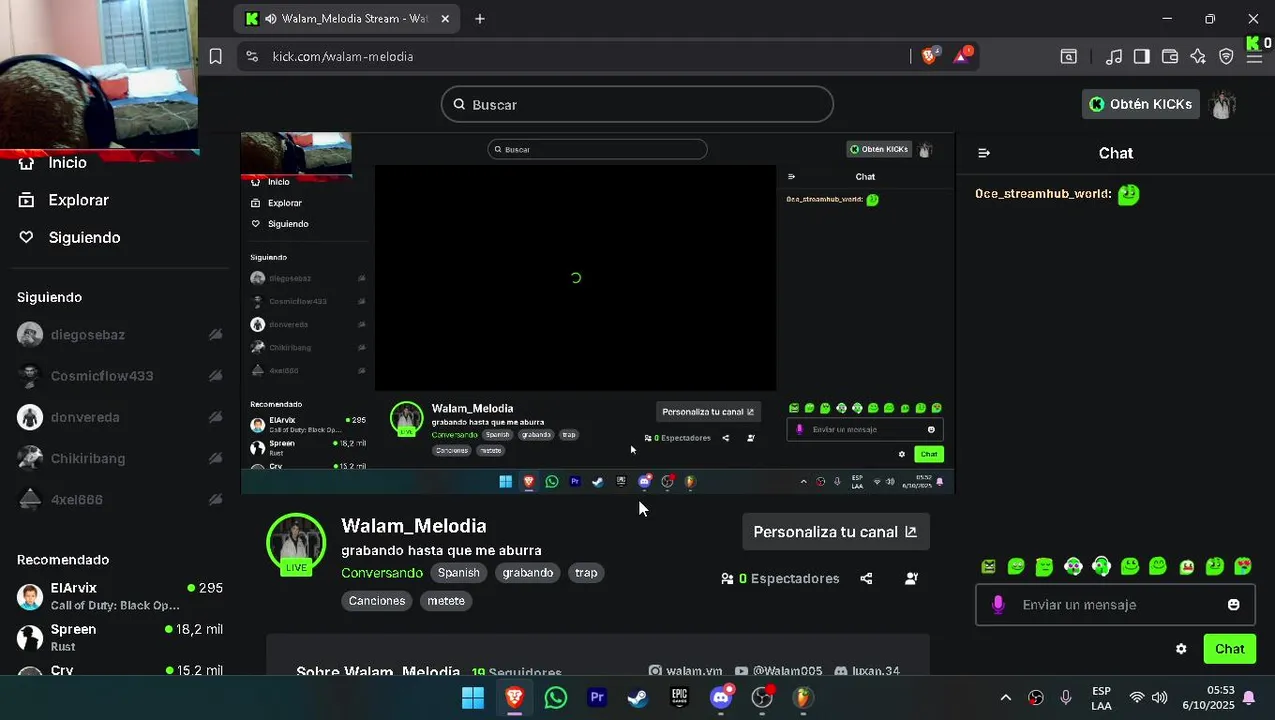The height and width of the screenshot is (720, 1275).
Task: Click the share stream icon
Action: 866,578
